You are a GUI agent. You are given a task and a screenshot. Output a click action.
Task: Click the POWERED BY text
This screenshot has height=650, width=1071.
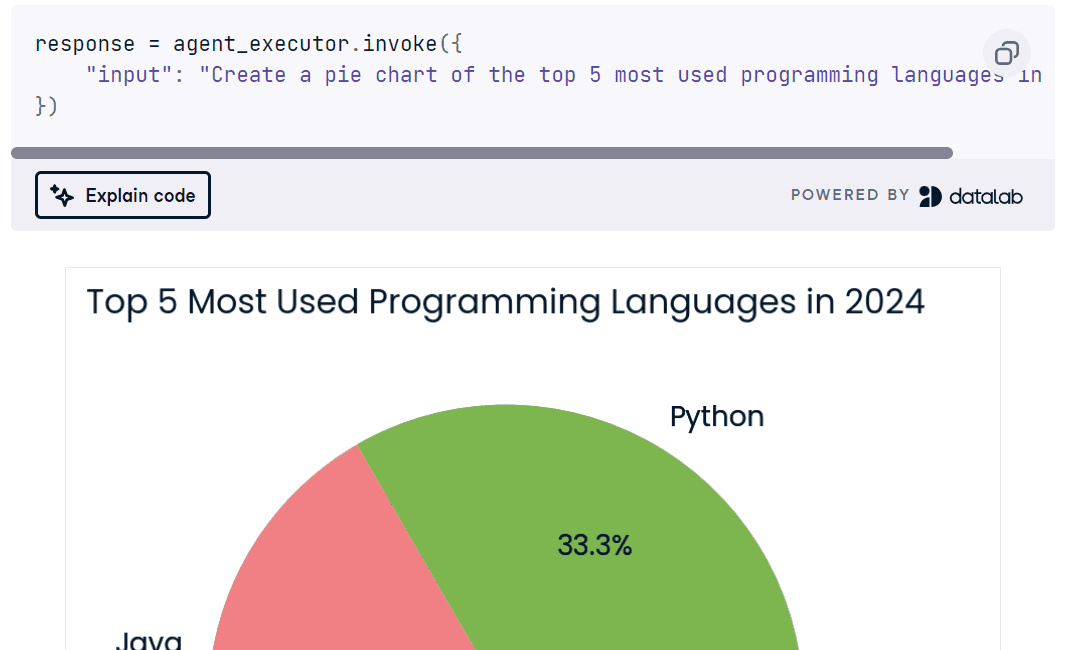[x=850, y=195]
